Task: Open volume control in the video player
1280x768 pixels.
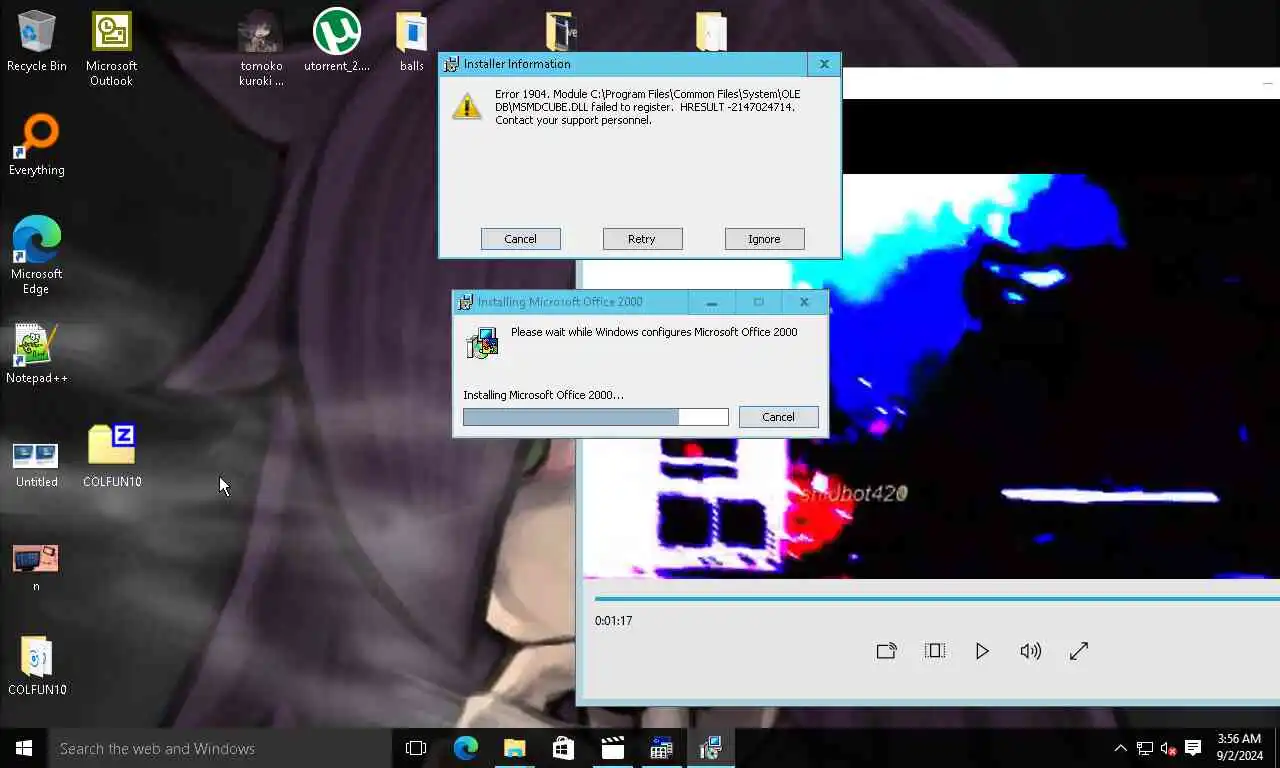Action: (x=1030, y=651)
